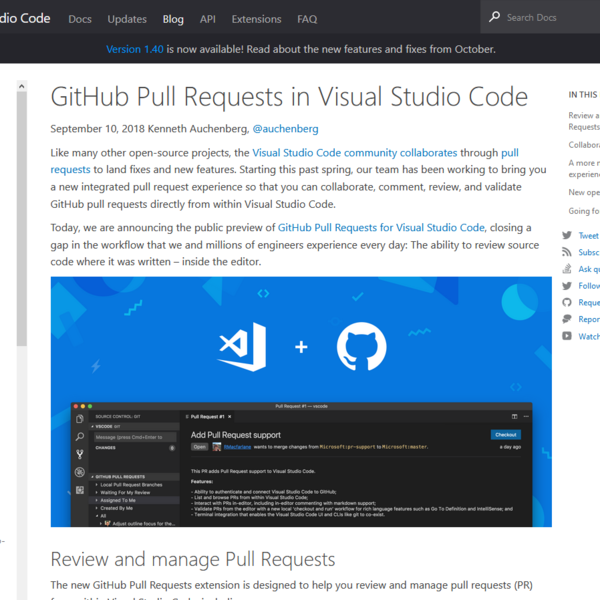
Task: Open the FAQ navigation item
Action: [x=307, y=19]
